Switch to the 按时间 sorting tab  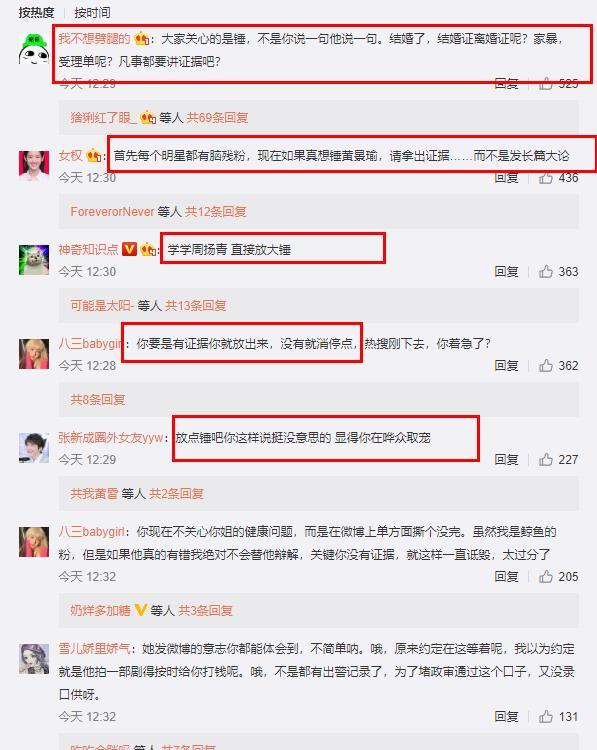(x=92, y=12)
